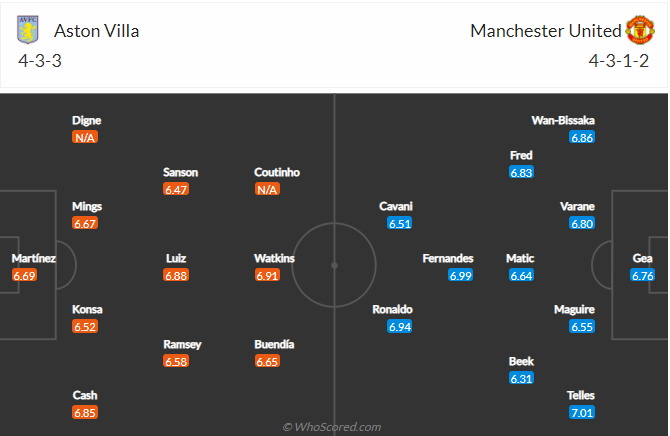Select Watkins' 6.91 rating badge

coord(266,275)
